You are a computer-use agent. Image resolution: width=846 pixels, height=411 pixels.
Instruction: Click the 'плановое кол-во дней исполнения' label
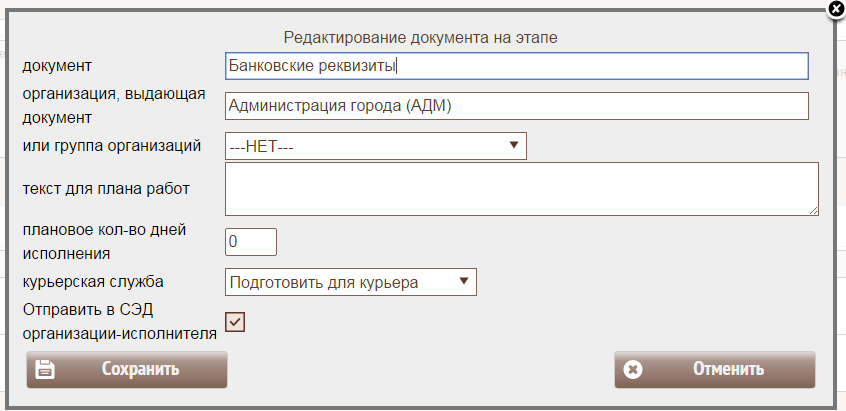pos(104,242)
